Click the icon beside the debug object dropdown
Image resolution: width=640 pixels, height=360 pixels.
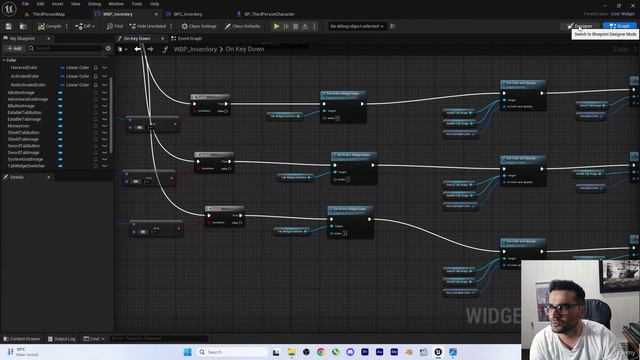(x=393, y=26)
